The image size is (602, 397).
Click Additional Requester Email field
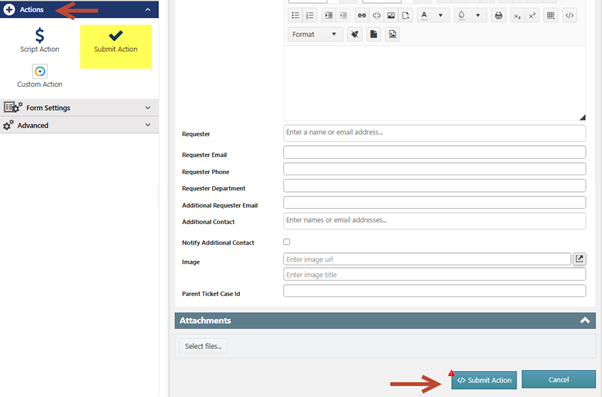[434, 203]
